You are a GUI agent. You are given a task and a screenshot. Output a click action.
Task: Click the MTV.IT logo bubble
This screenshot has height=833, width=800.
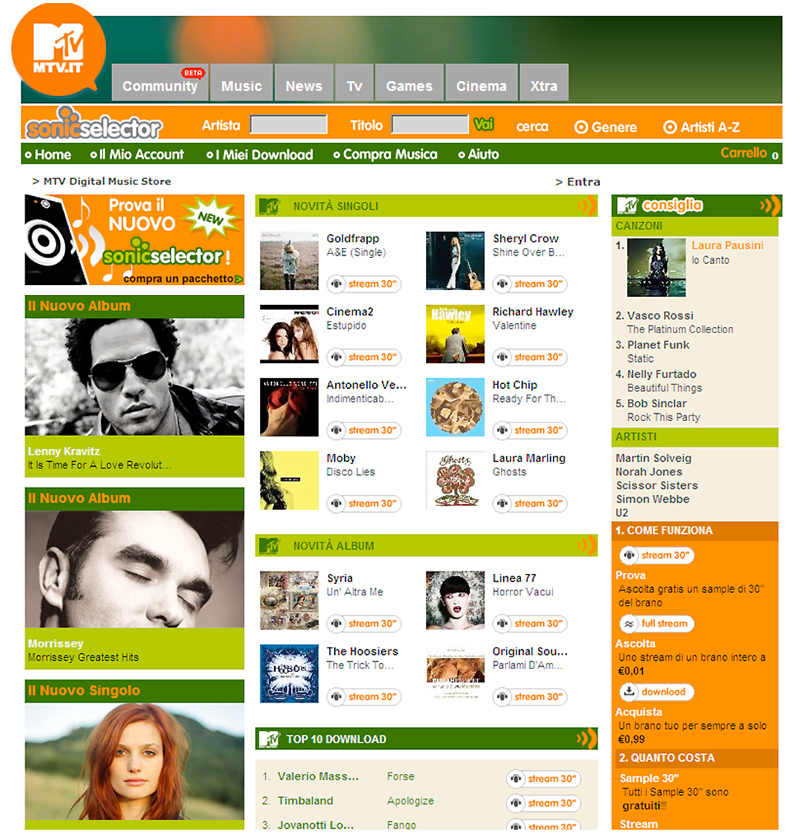click(58, 49)
